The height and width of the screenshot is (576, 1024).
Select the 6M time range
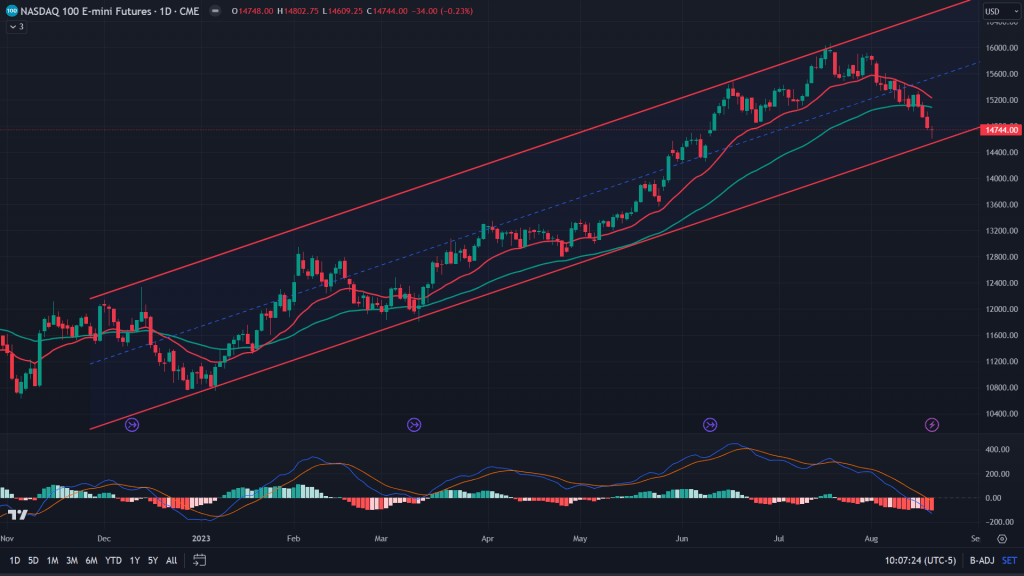[91, 560]
